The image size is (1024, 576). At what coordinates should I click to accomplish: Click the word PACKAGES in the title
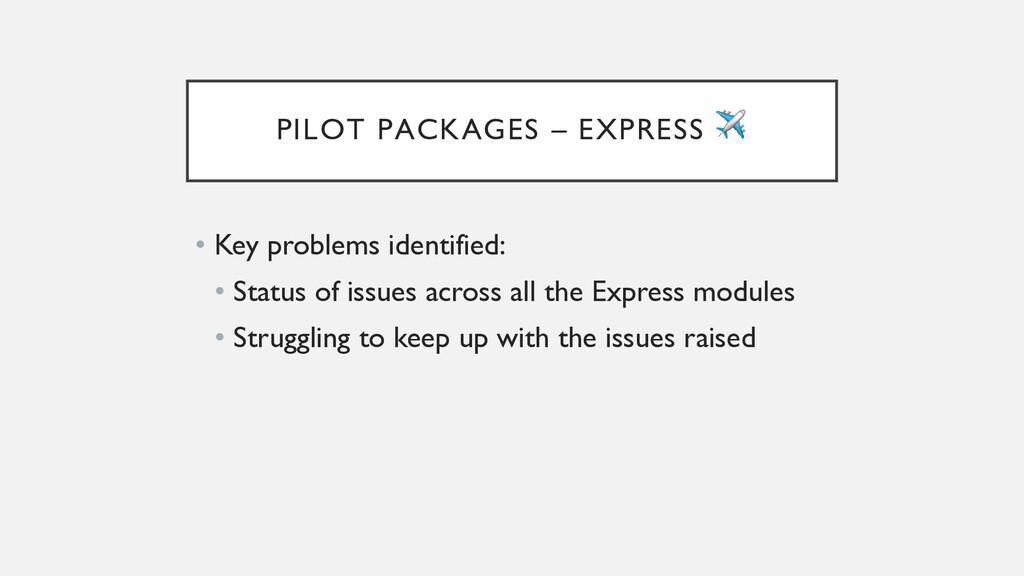click(458, 129)
